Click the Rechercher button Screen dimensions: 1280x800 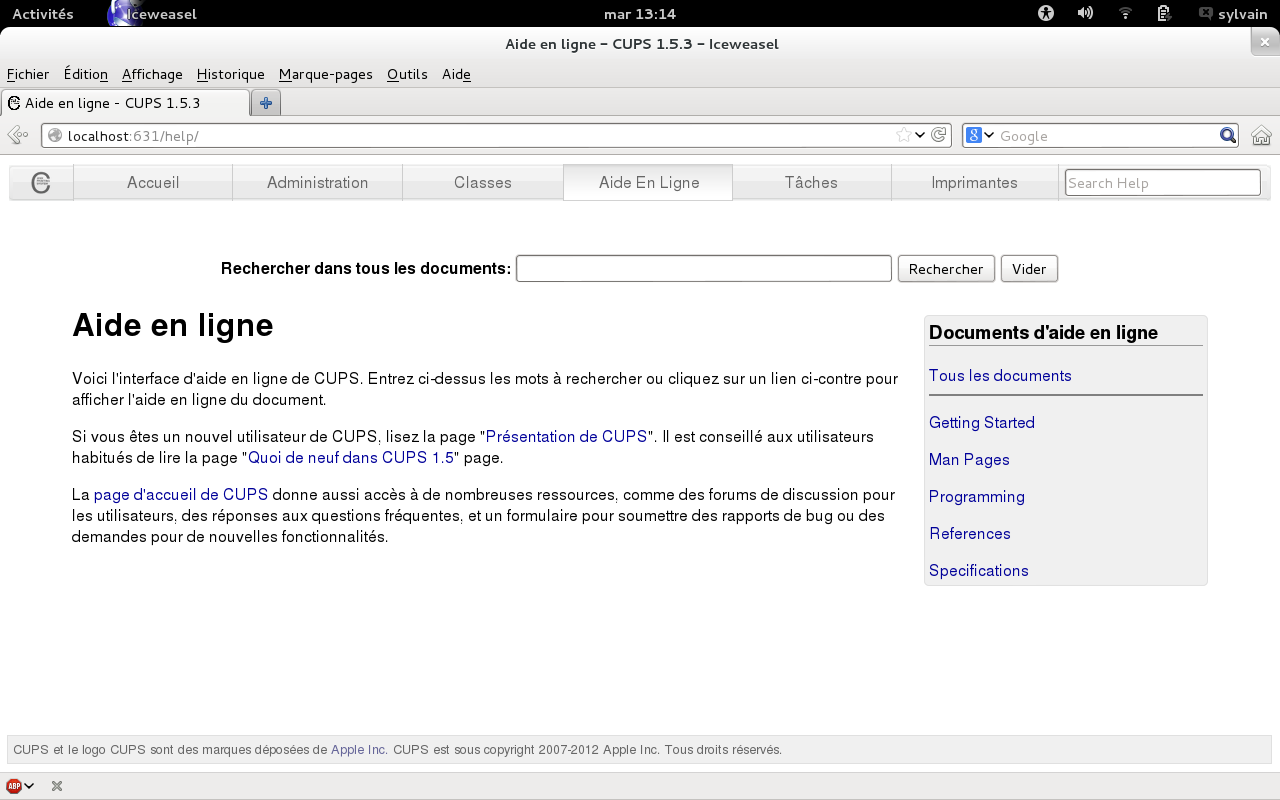pos(946,269)
